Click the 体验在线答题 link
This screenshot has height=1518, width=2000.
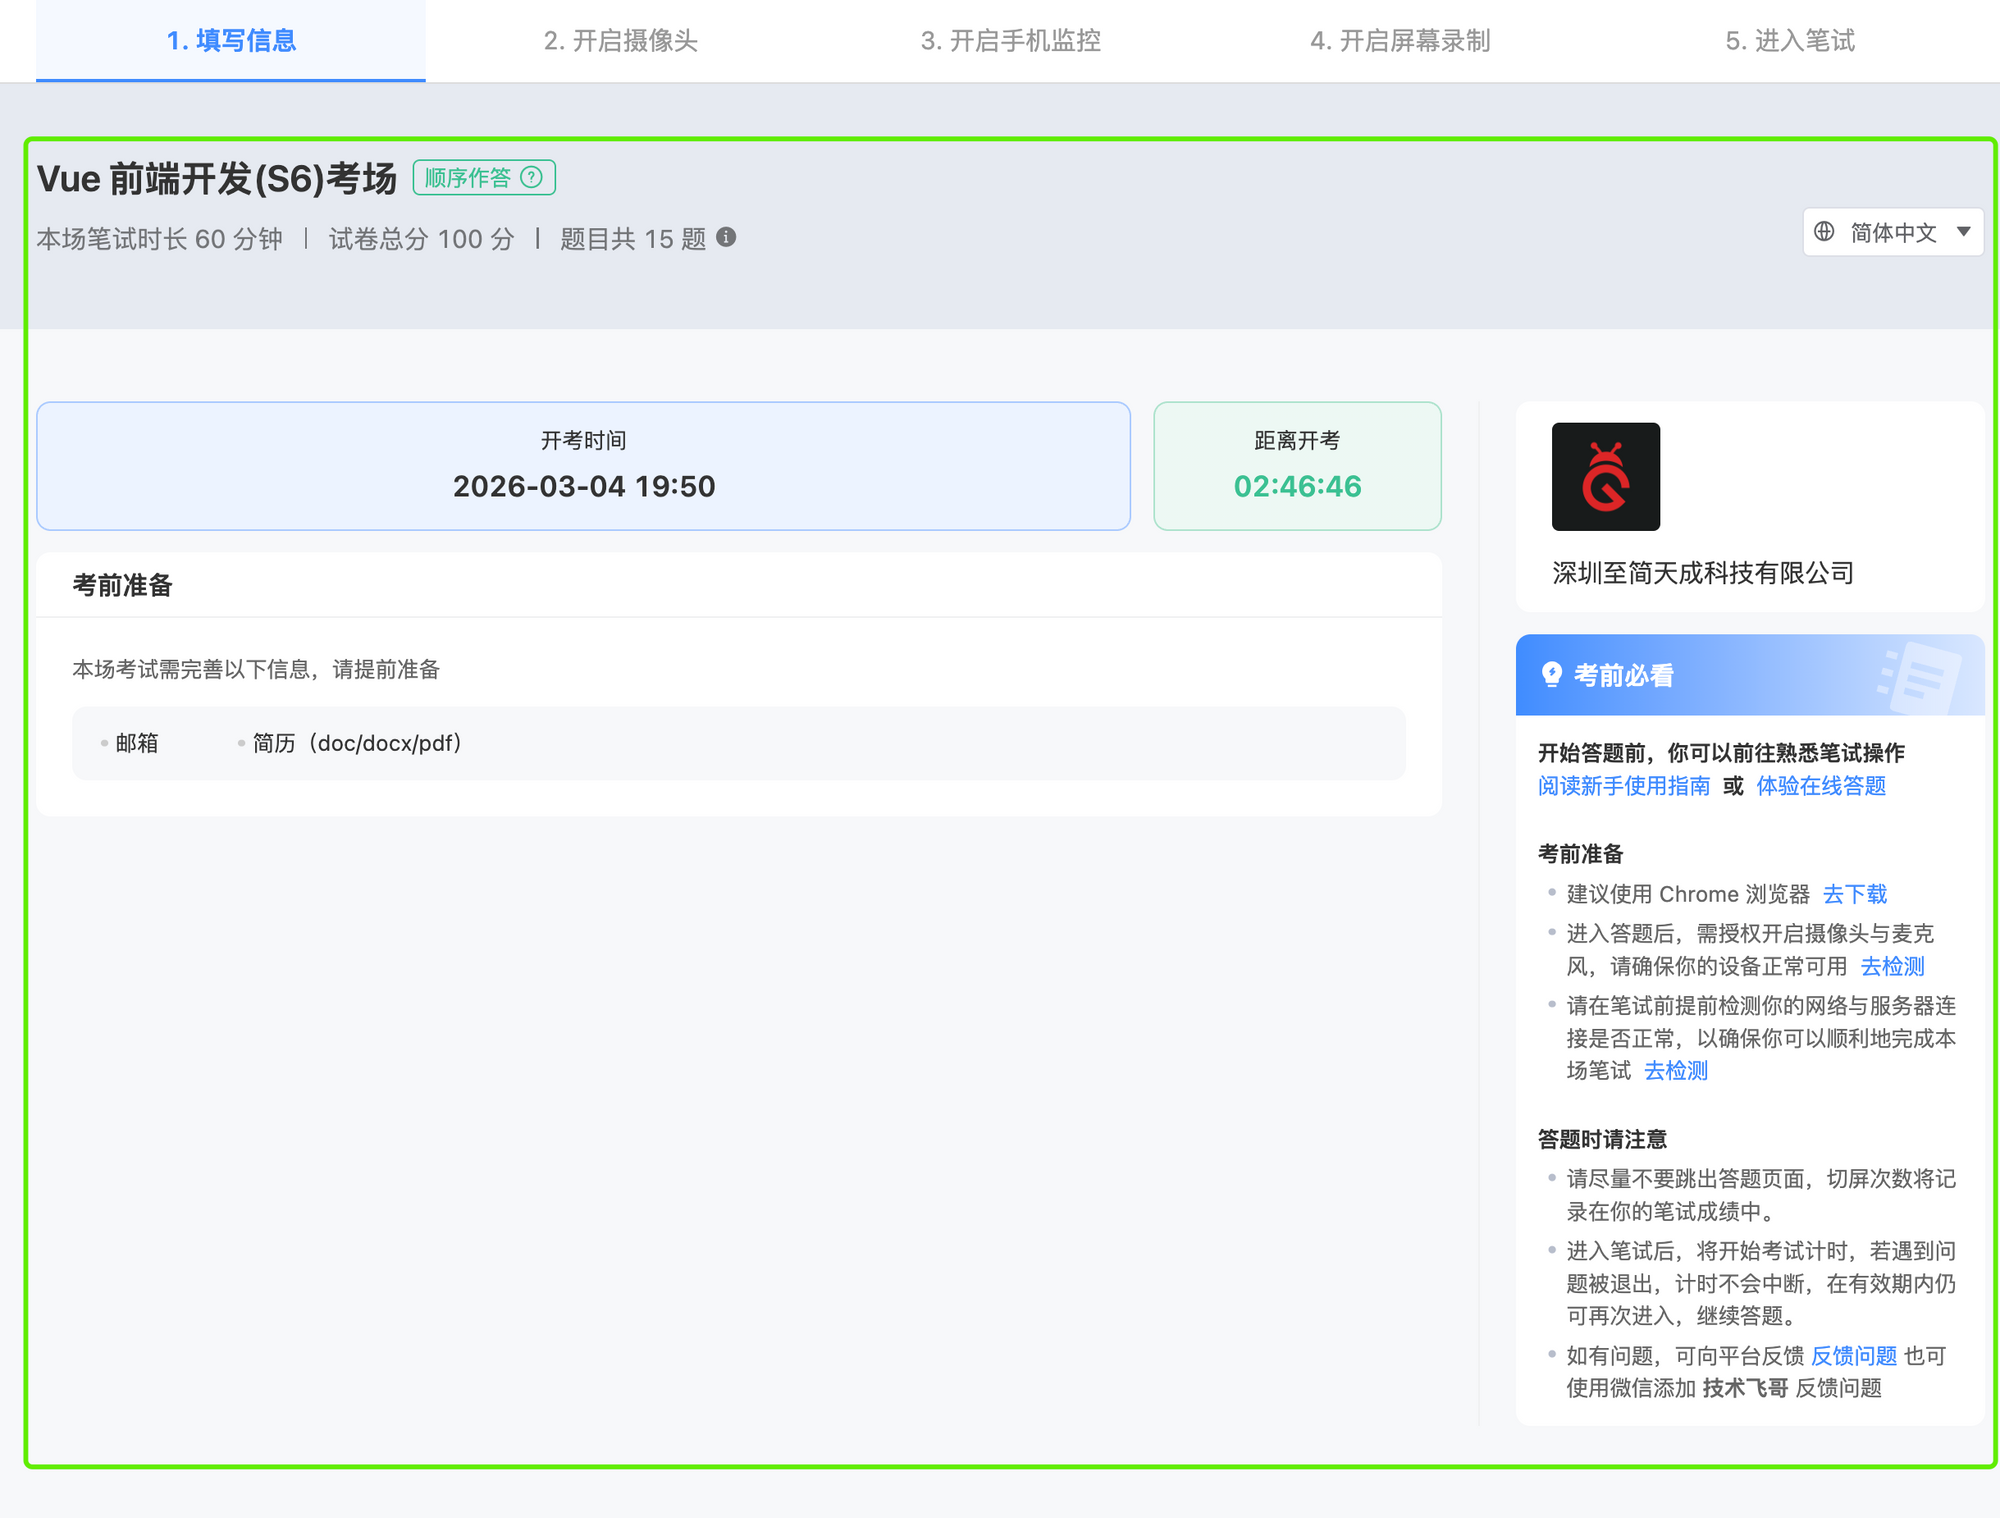point(1820,786)
